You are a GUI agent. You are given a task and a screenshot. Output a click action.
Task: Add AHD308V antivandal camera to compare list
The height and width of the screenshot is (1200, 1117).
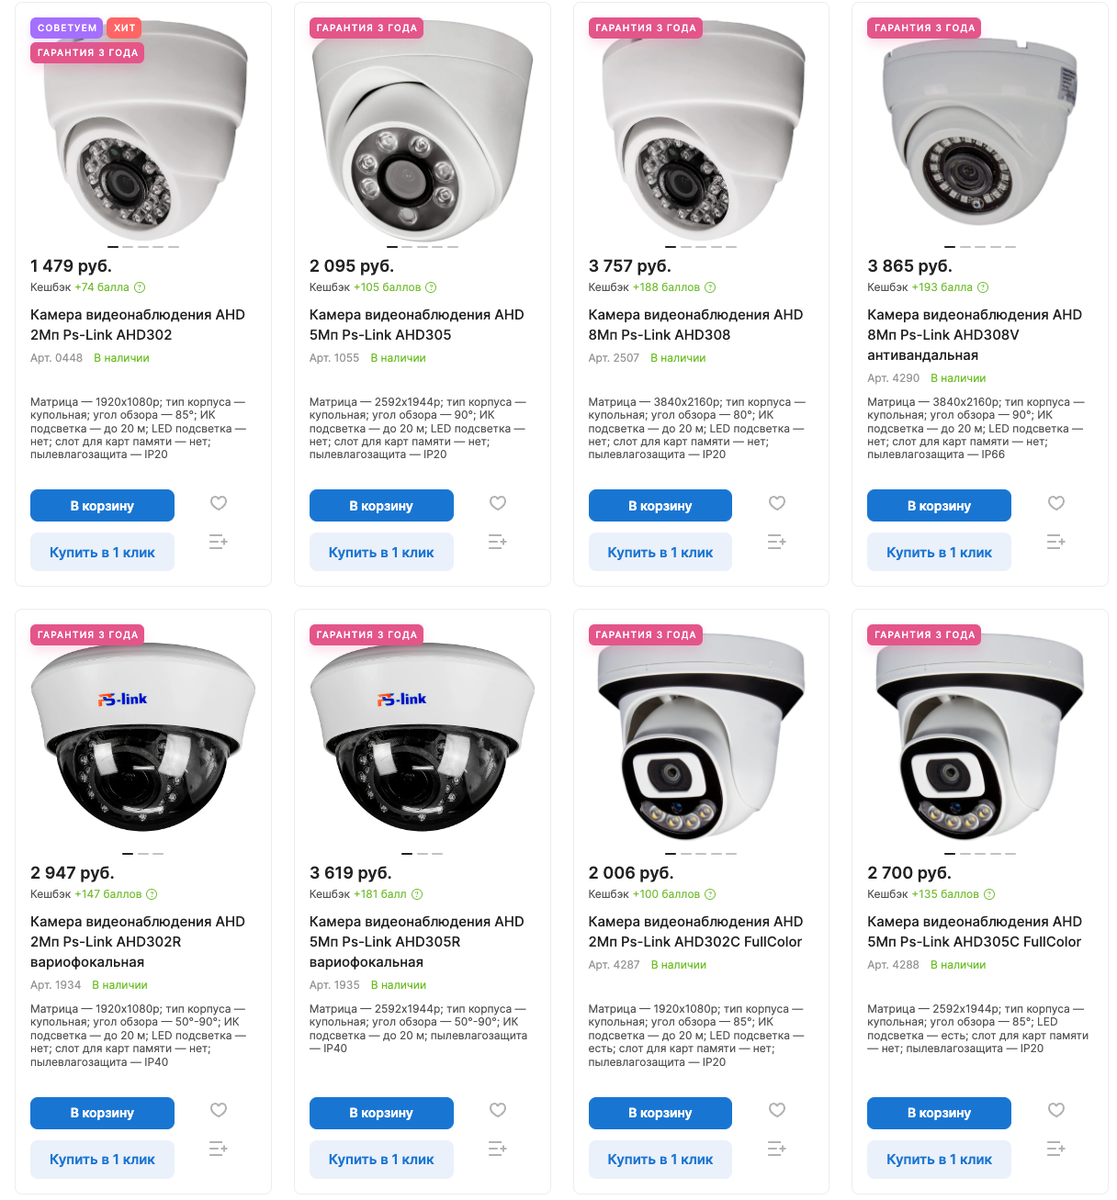pyautogui.click(x=1055, y=542)
